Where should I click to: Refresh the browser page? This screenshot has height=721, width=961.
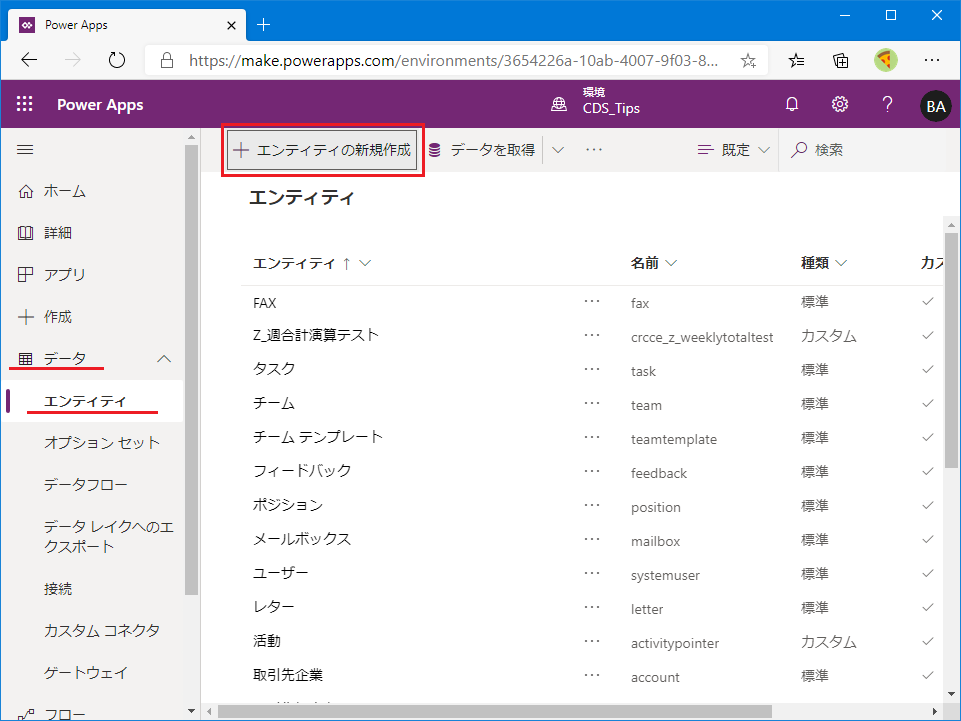(x=116, y=60)
